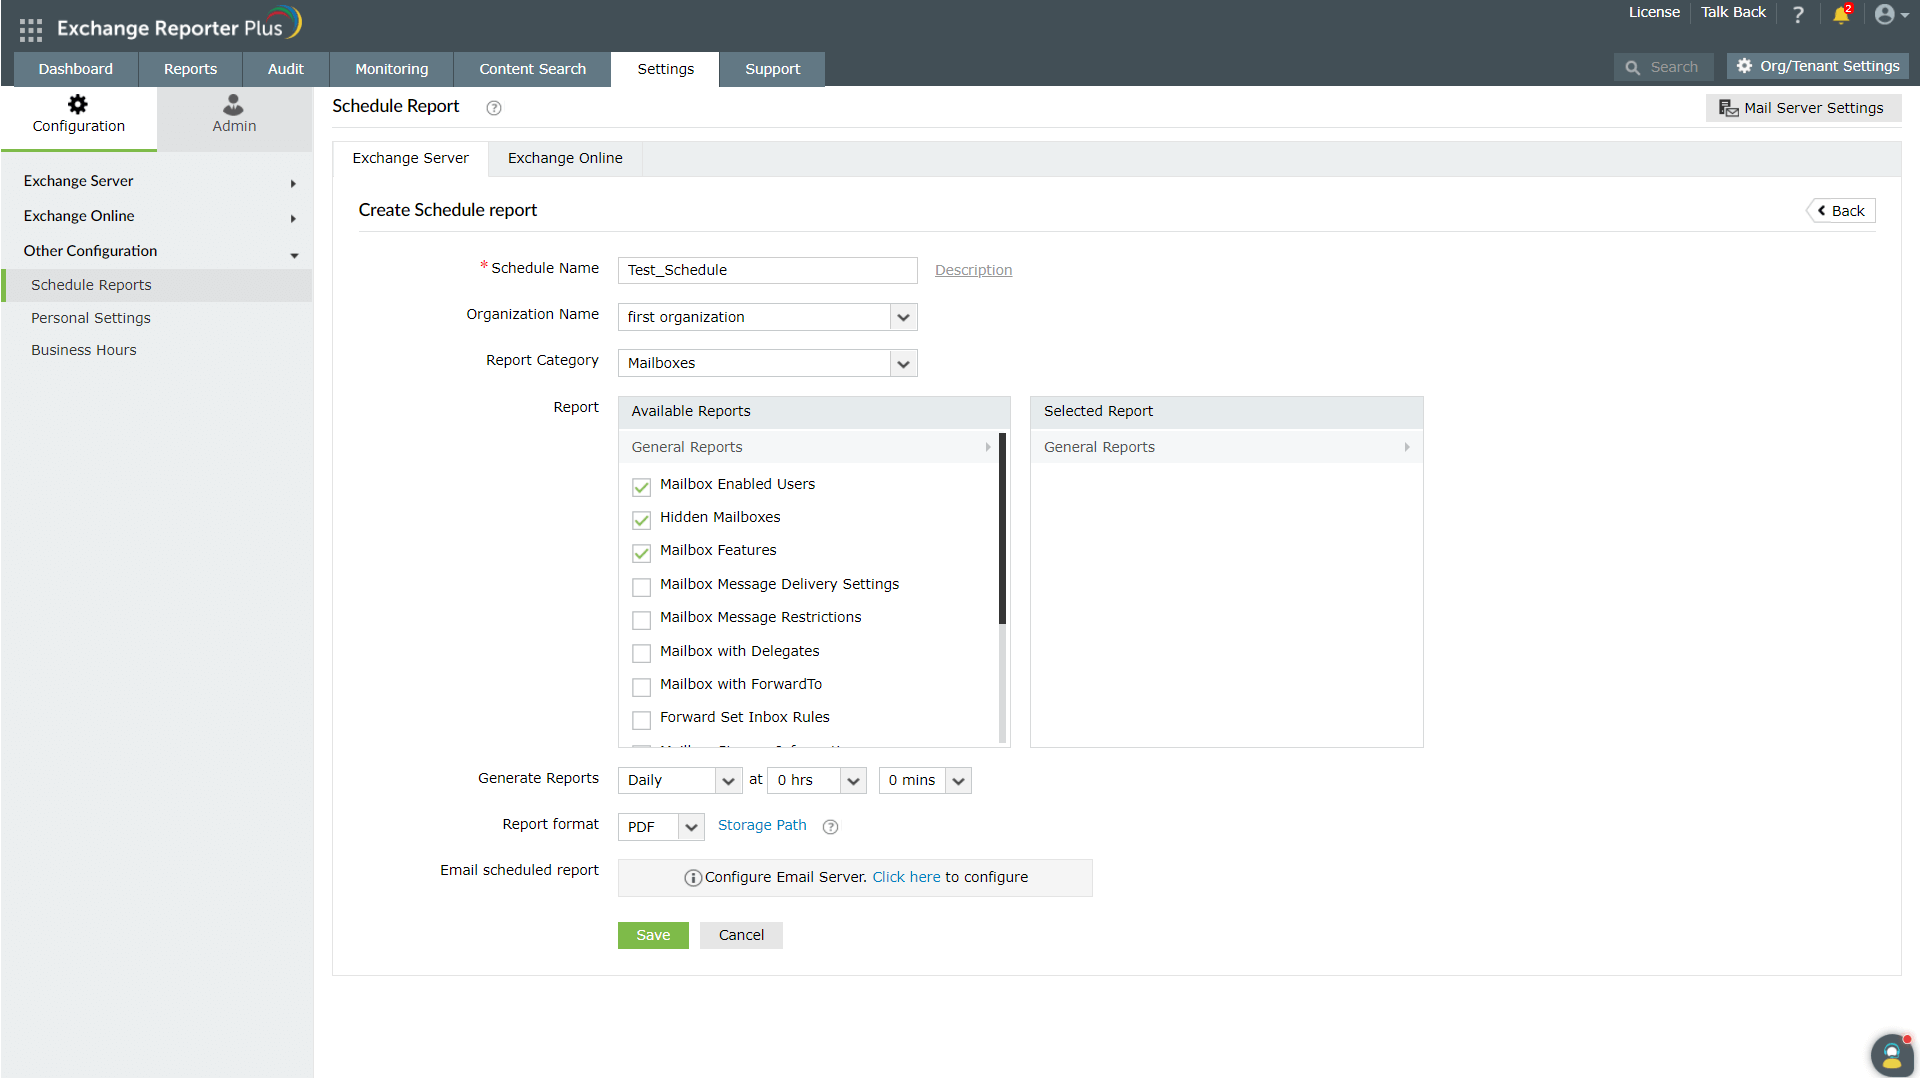
Task: Click Storage Path help icon
Action: tap(830, 827)
